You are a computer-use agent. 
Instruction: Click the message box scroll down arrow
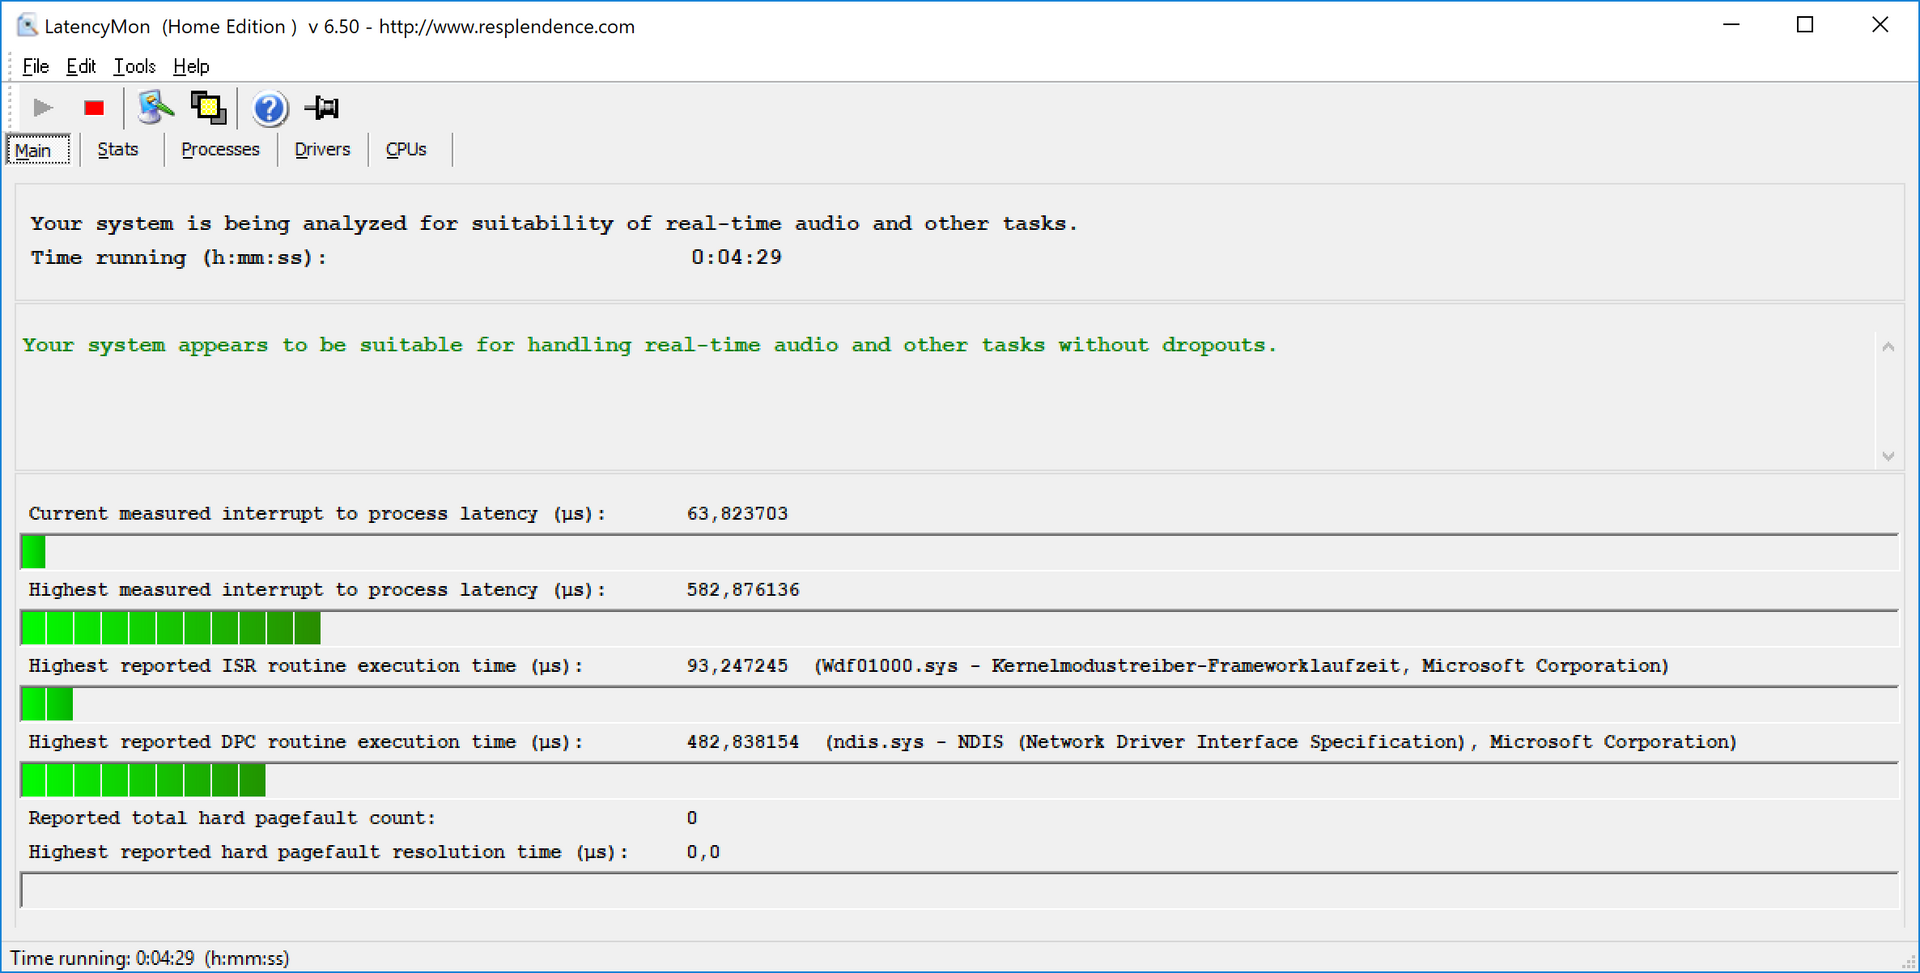(x=1888, y=456)
